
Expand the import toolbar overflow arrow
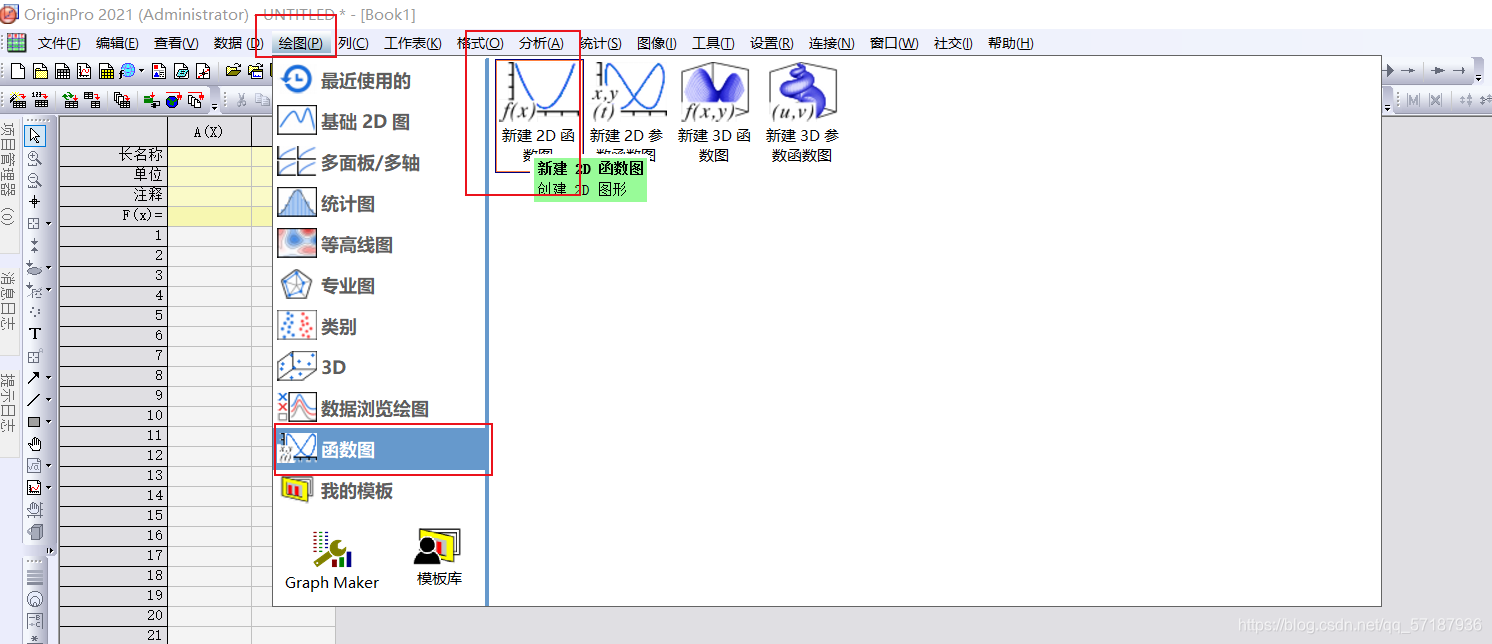pyautogui.click(x=214, y=106)
